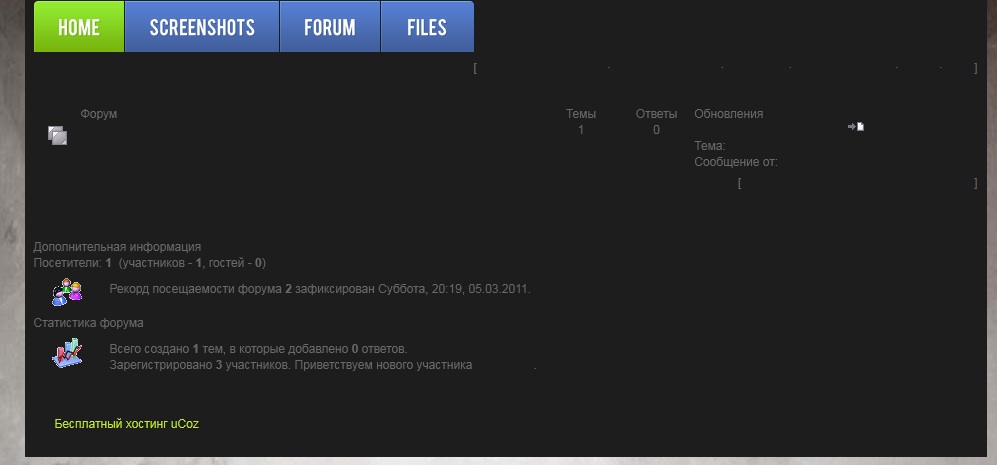This screenshot has width=997, height=465.
Task: Open the HOME tab
Action: tap(79, 27)
